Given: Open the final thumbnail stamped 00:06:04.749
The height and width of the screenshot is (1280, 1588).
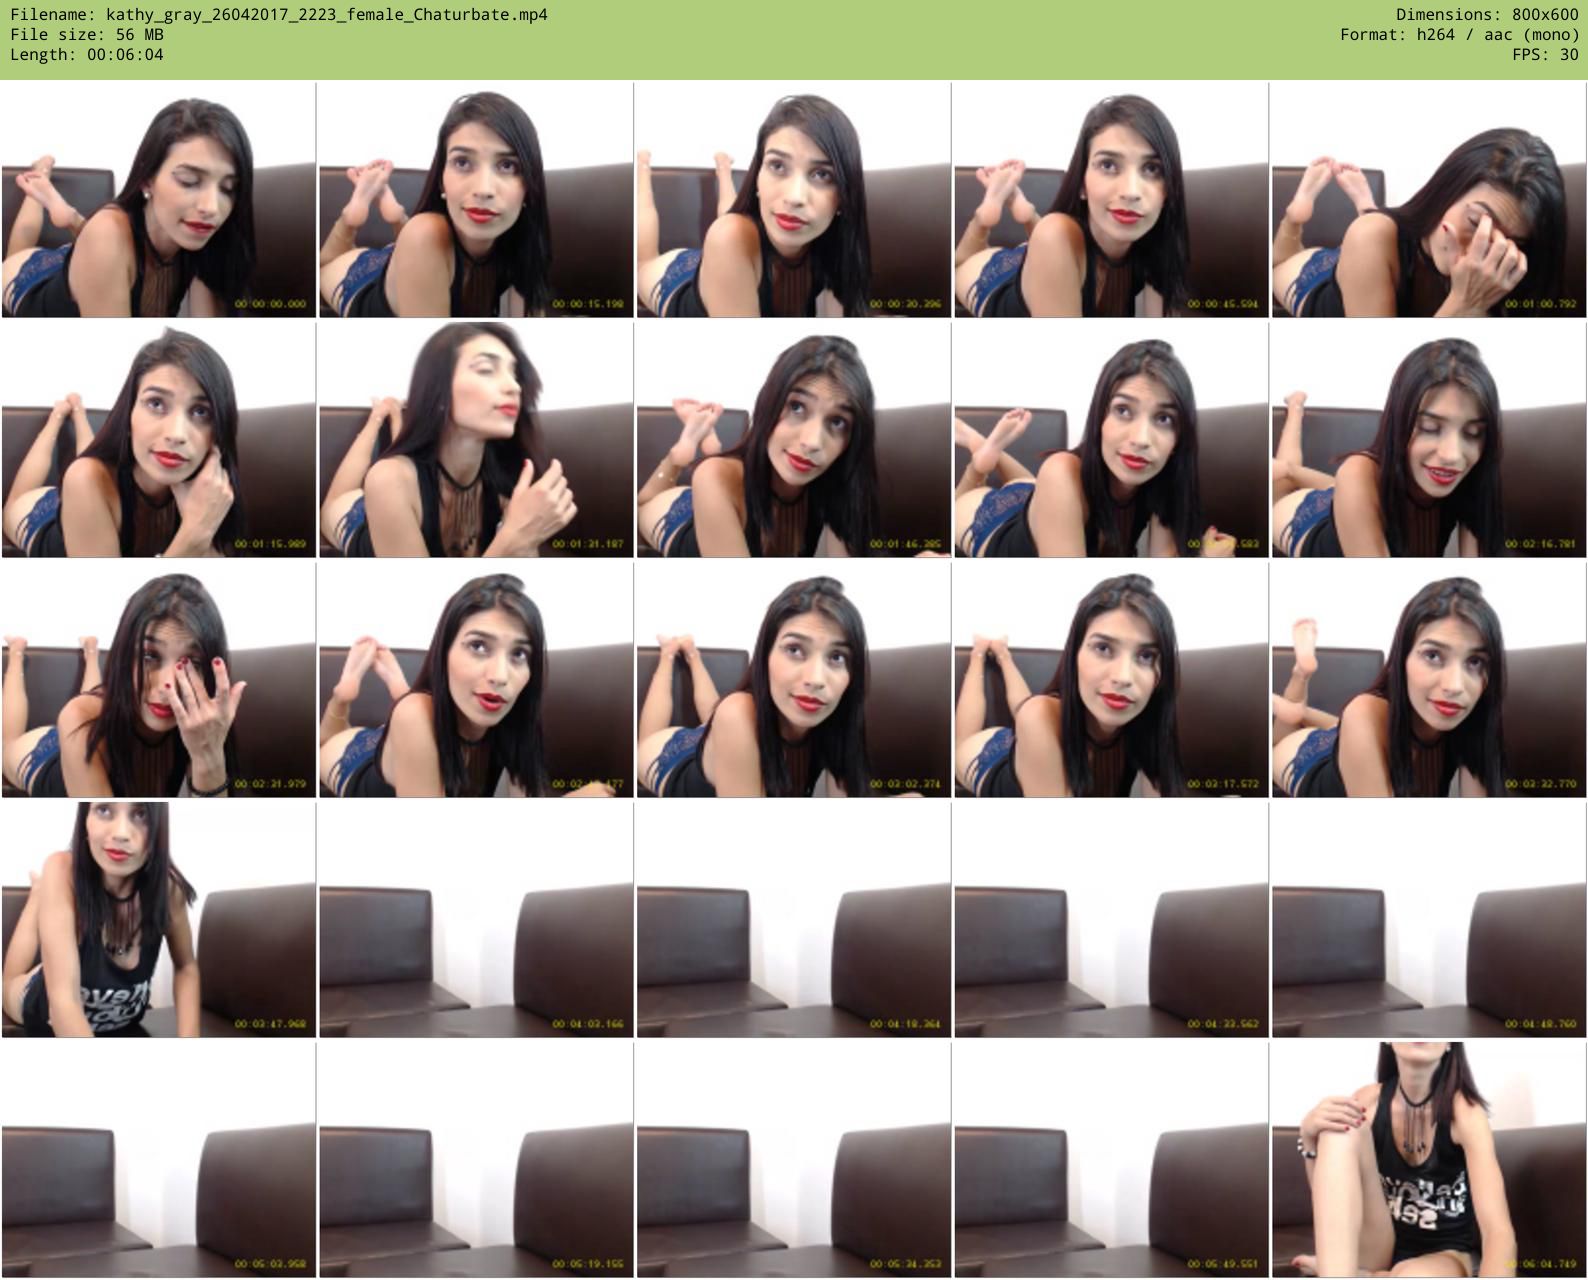Looking at the screenshot, I should [x=1429, y=1160].
